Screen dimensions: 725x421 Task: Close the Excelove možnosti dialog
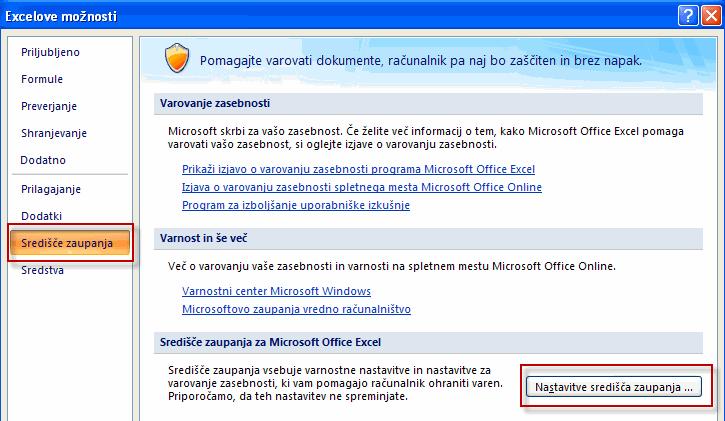click(711, 16)
